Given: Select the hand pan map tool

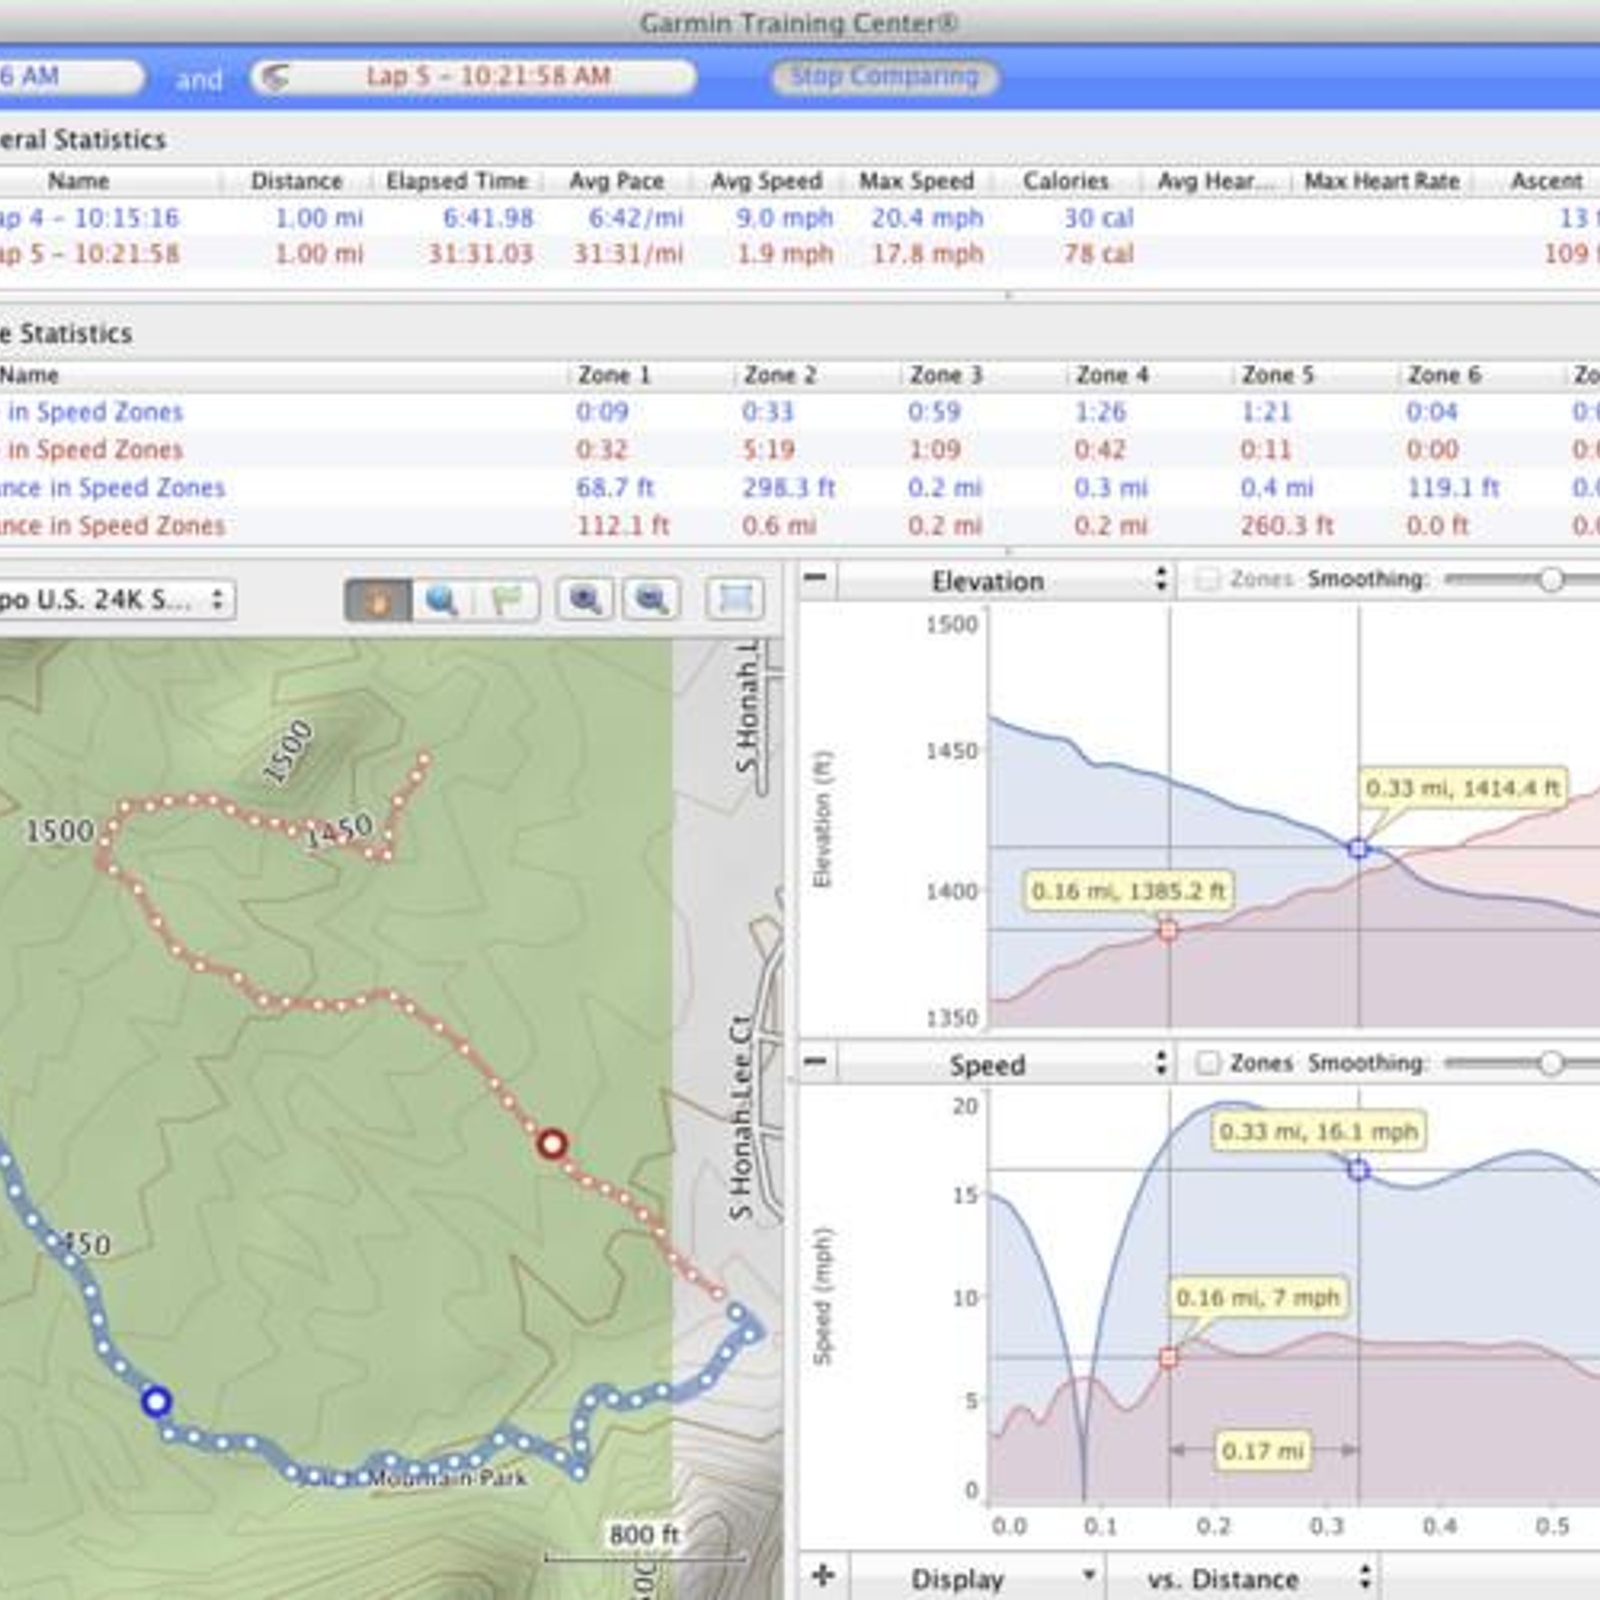Looking at the screenshot, I should point(377,600).
